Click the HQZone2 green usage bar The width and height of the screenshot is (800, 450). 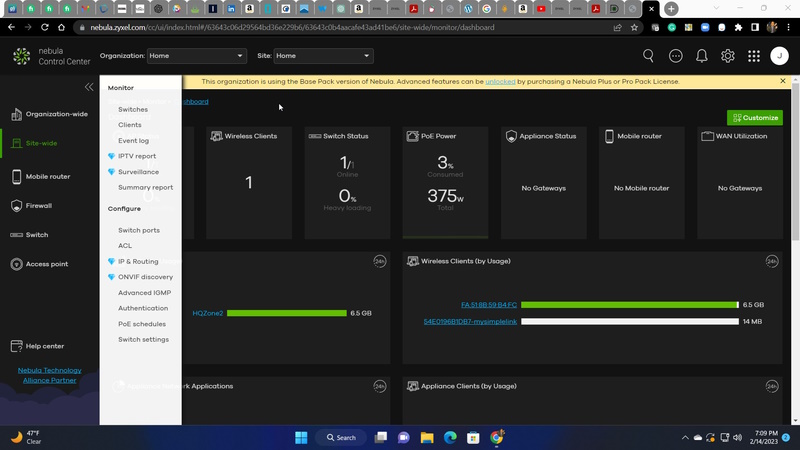(287, 313)
